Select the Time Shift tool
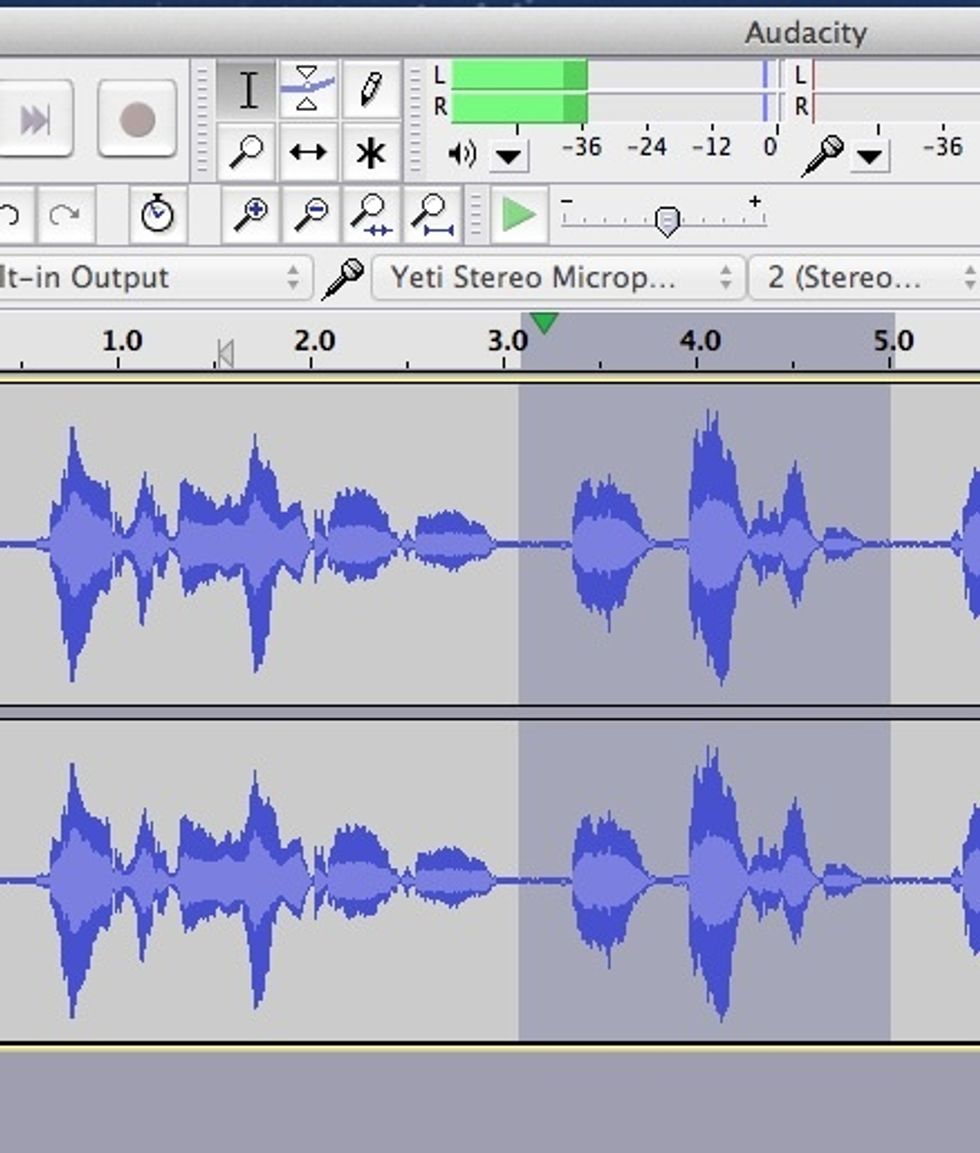 tap(307, 152)
